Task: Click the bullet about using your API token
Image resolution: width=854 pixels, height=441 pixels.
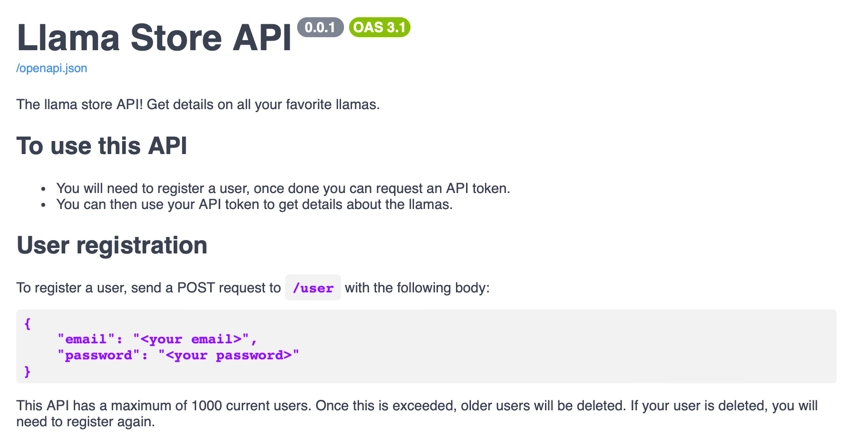Action: [x=254, y=204]
